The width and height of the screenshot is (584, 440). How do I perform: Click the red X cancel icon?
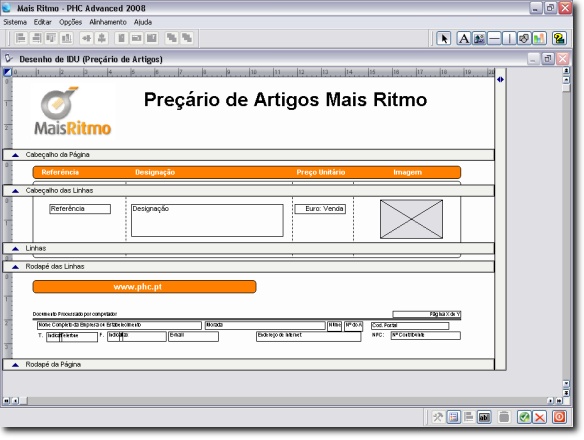(x=539, y=417)
